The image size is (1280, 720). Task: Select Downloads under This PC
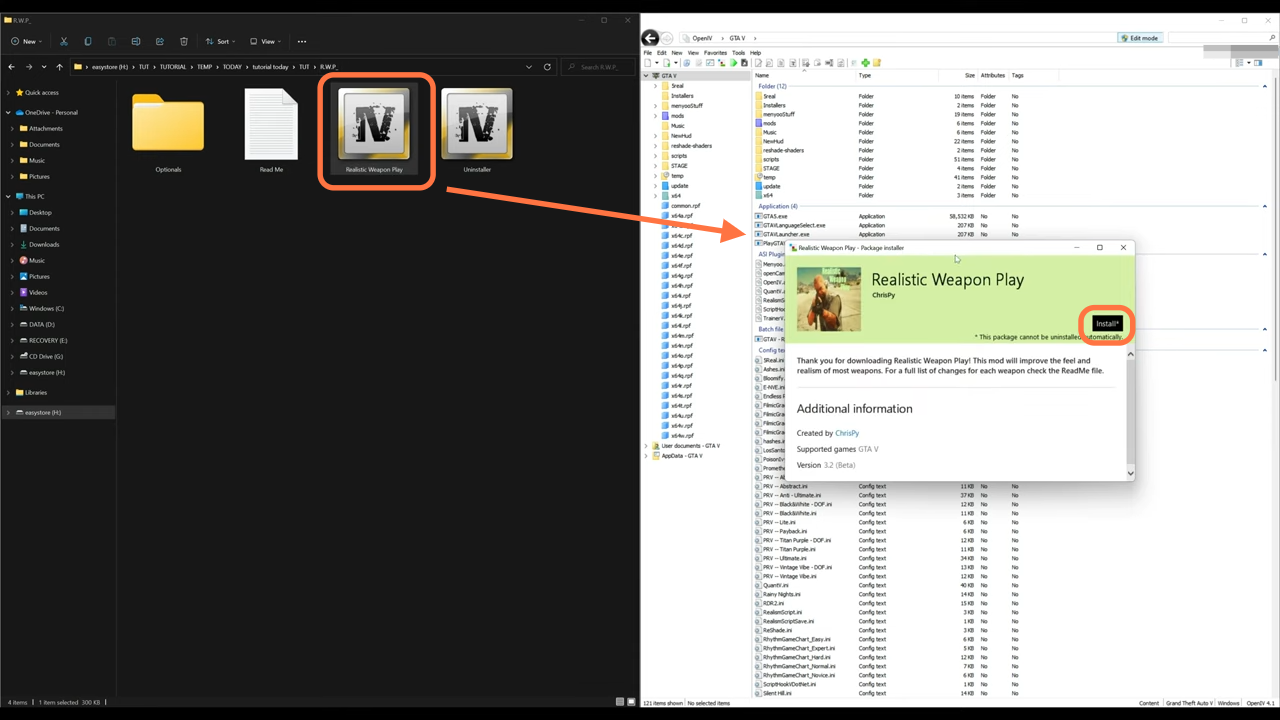pyautogui.click(x=44, y=244)
